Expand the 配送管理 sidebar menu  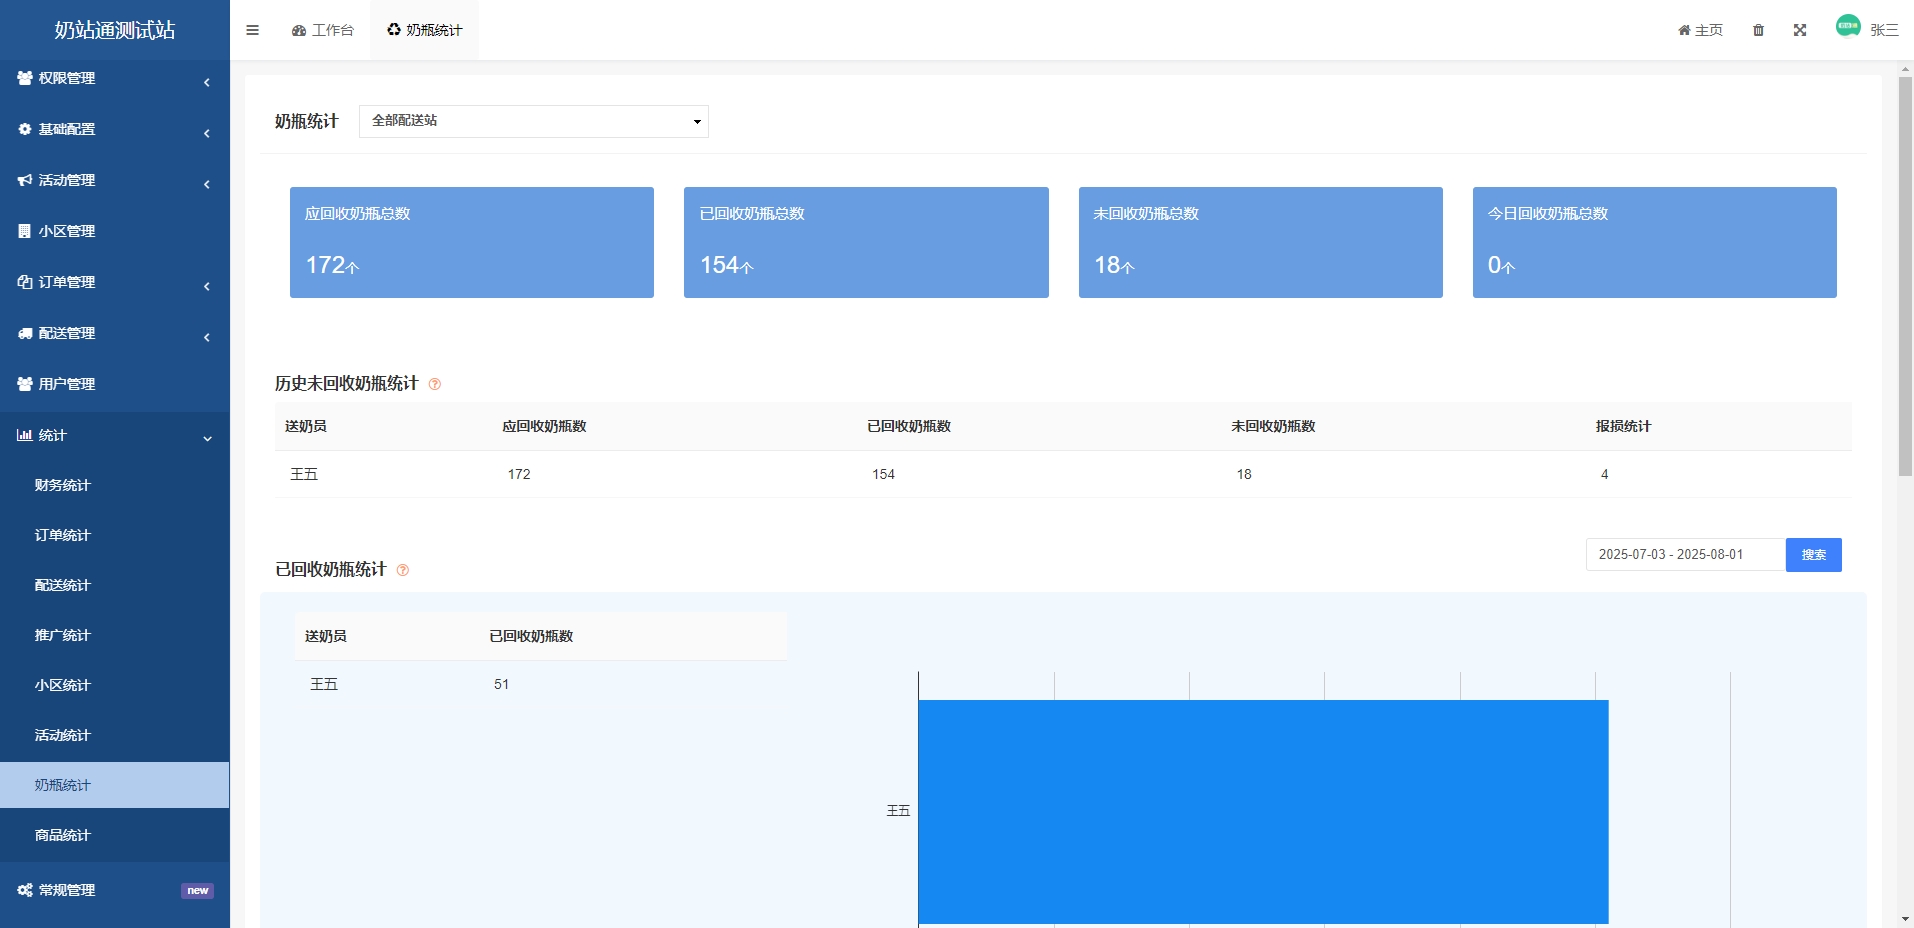pos(114,333)
